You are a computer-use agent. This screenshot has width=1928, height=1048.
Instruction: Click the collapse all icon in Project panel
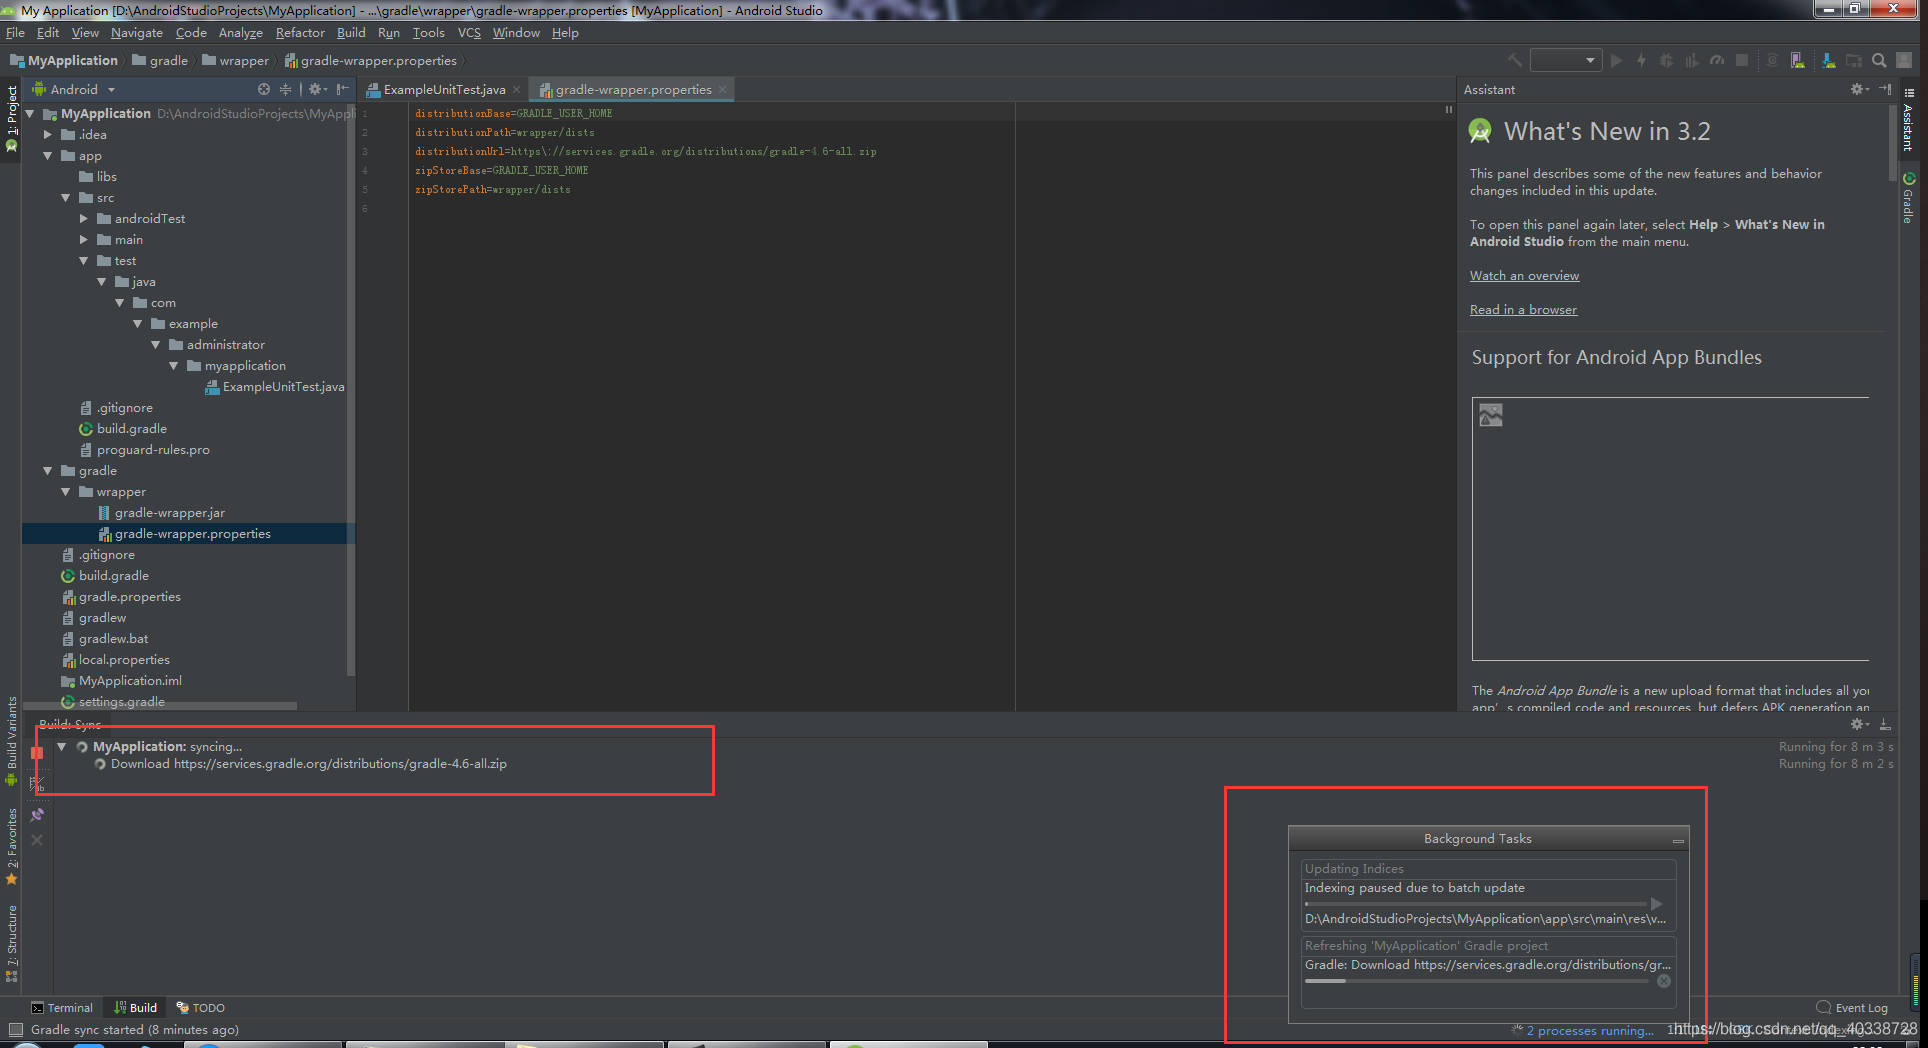click(x=285, y=89)
